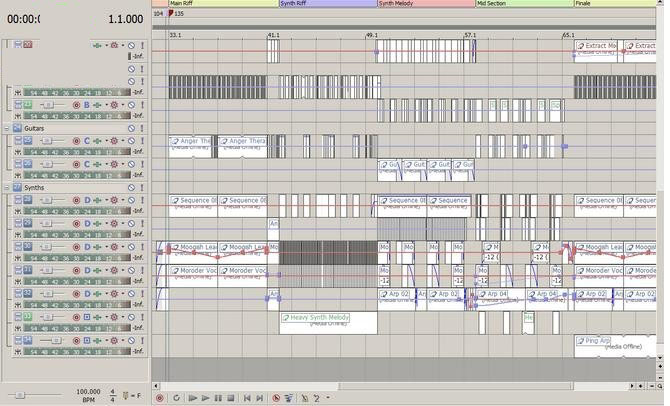Arm track 31 for record

coord(76,270)
